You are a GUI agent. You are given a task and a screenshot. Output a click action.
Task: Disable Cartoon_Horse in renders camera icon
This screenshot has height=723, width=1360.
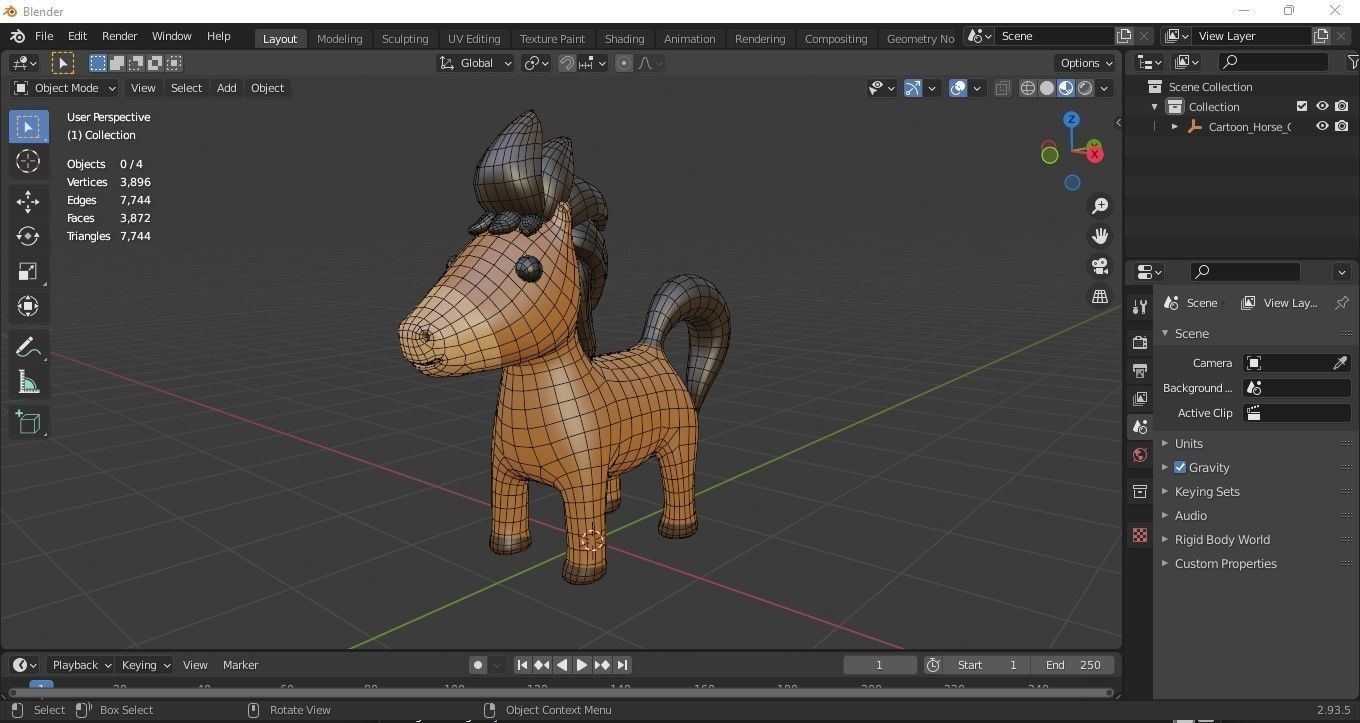click(1342, 126)
